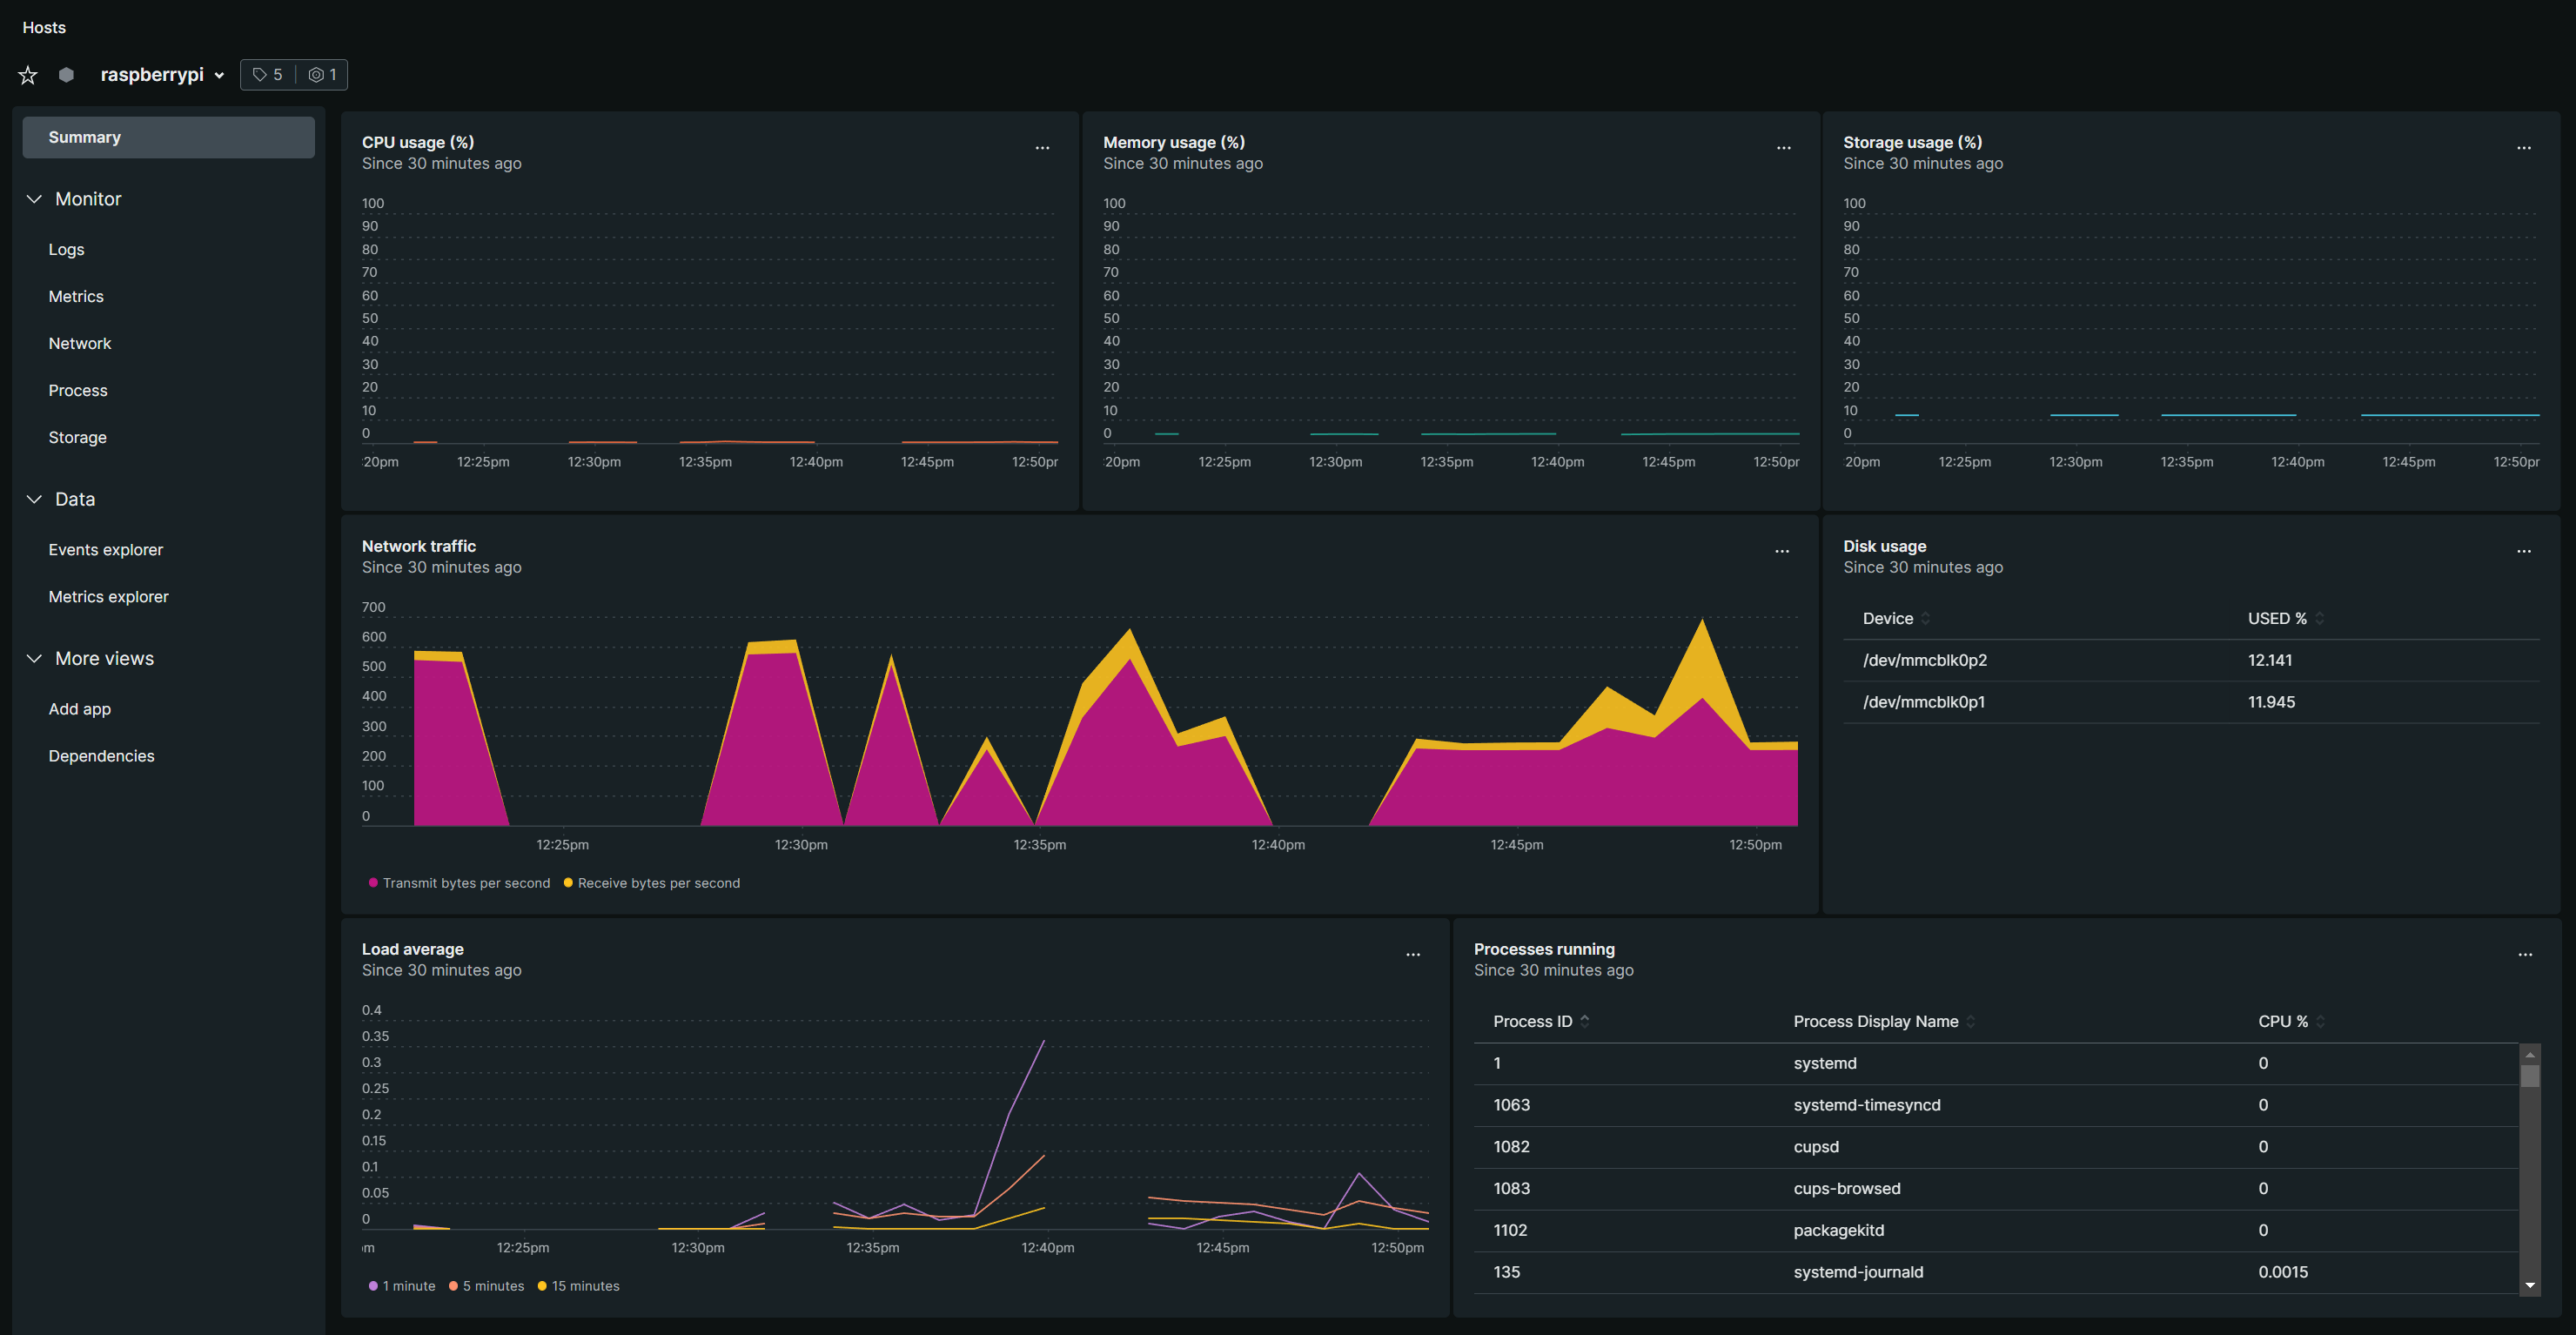Select the systemd process row

point(1995,1064)
